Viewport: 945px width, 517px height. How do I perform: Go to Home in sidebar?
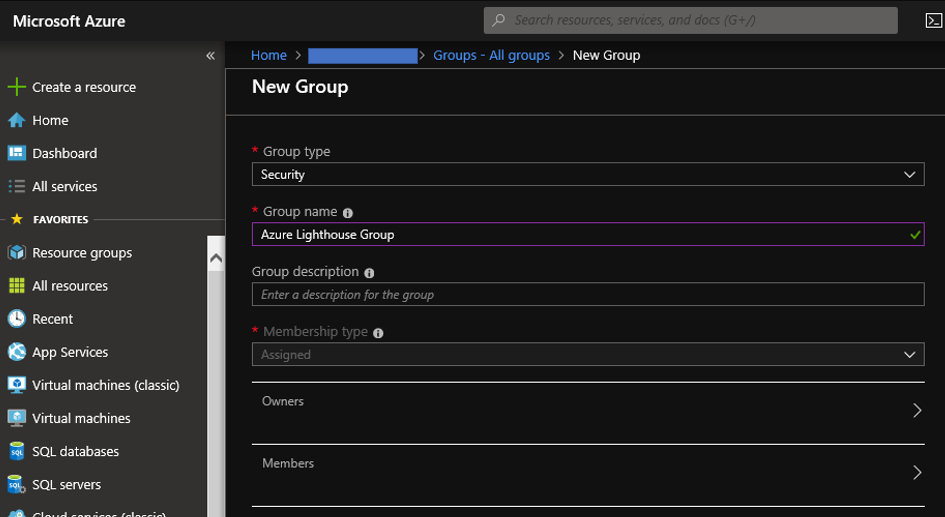(x=50, y=120)
